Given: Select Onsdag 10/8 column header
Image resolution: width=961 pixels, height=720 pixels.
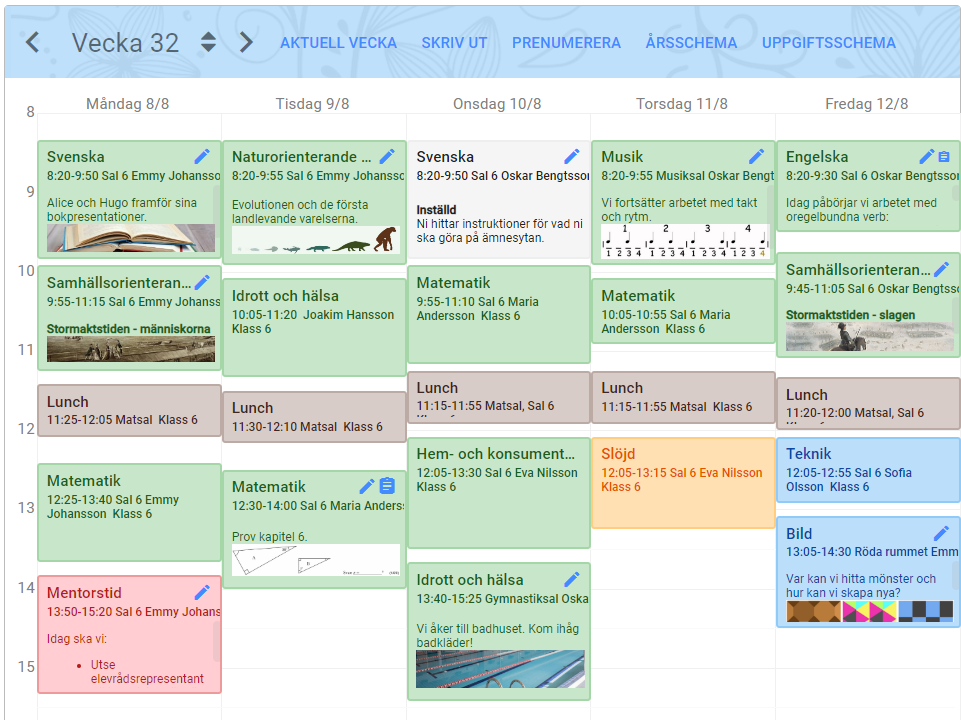Looking at the screenshot, I should (497, 104).
